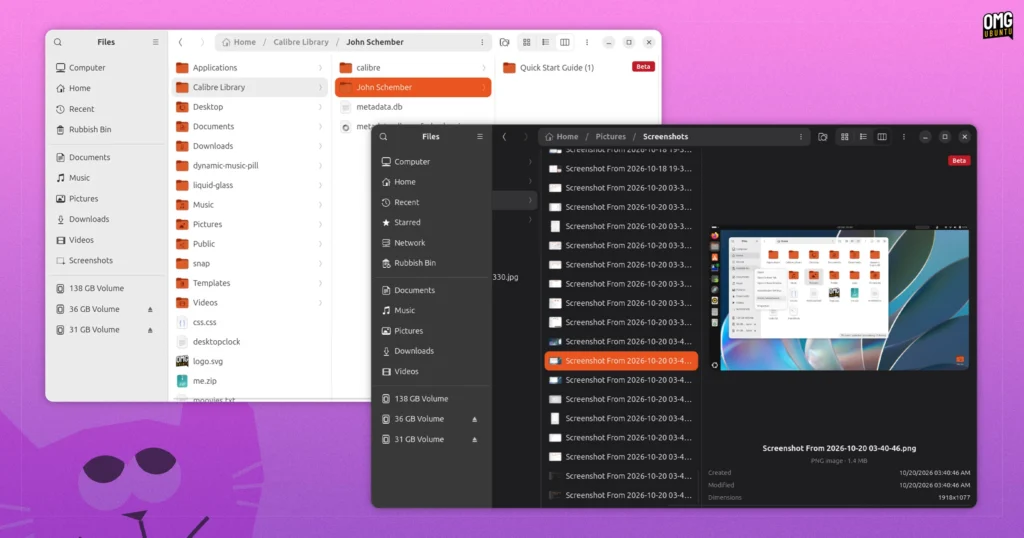The width and height of the screenshot is (1024, 538).
Task: Click the screenshot preview image in dark window
Action: 839,298
